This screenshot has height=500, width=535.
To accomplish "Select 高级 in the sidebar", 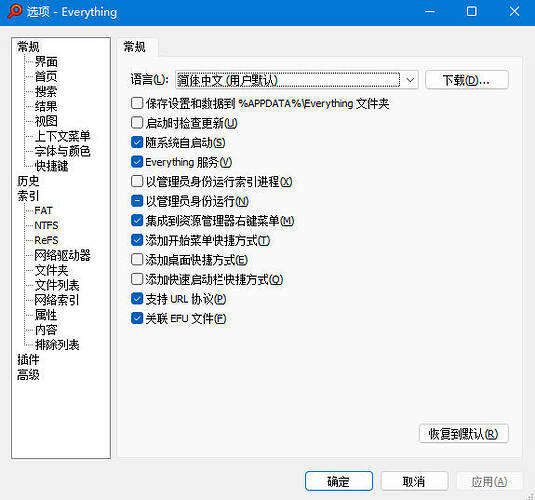I will click(x=28, y=374).
